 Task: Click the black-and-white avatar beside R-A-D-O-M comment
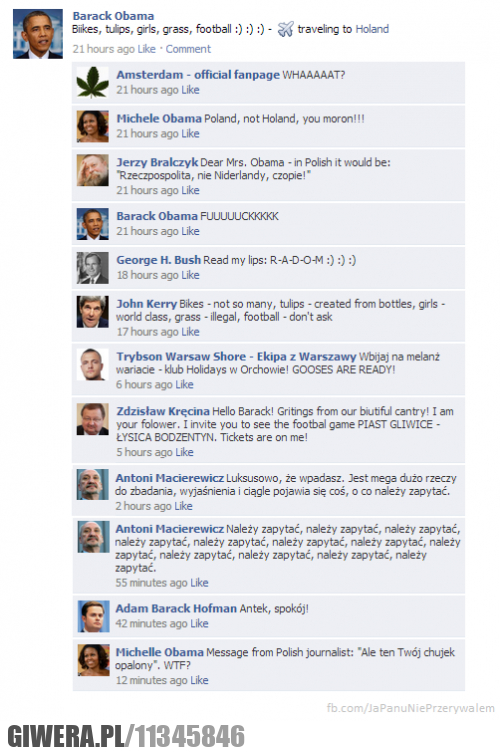93,268
